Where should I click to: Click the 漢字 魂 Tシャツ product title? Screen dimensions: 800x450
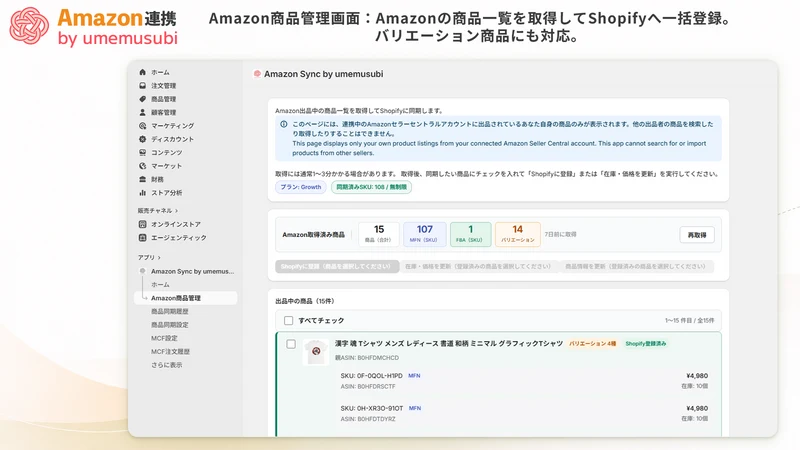coord(448,343)
